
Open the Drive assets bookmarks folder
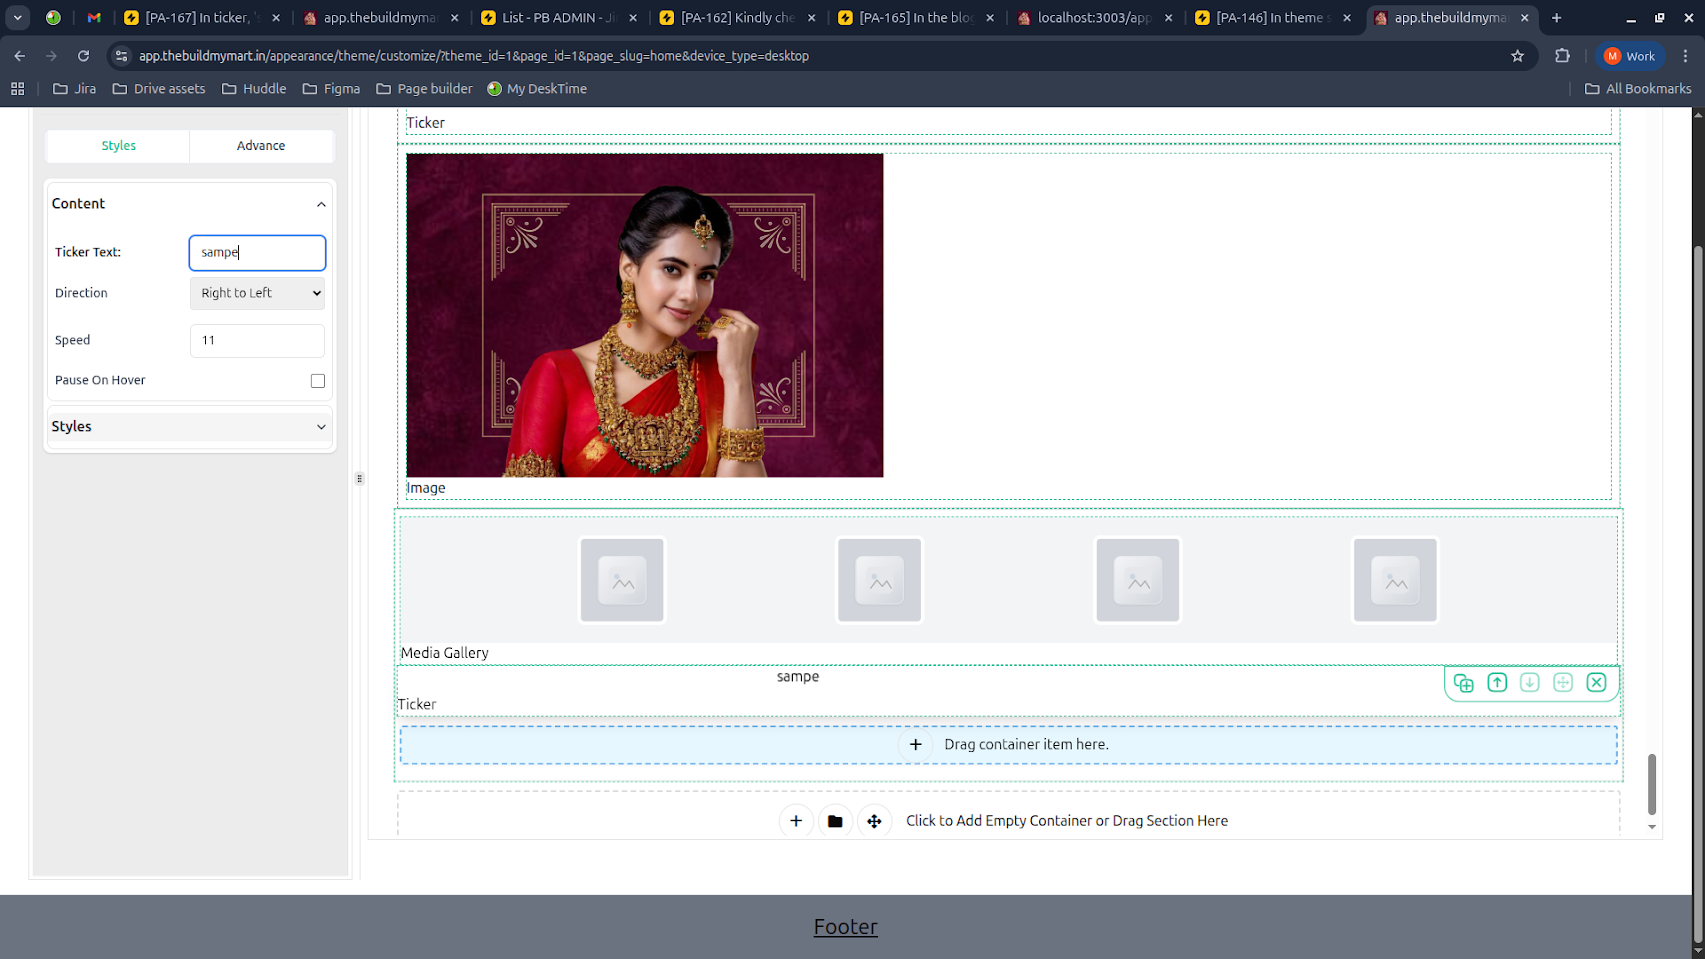(159, 89)
